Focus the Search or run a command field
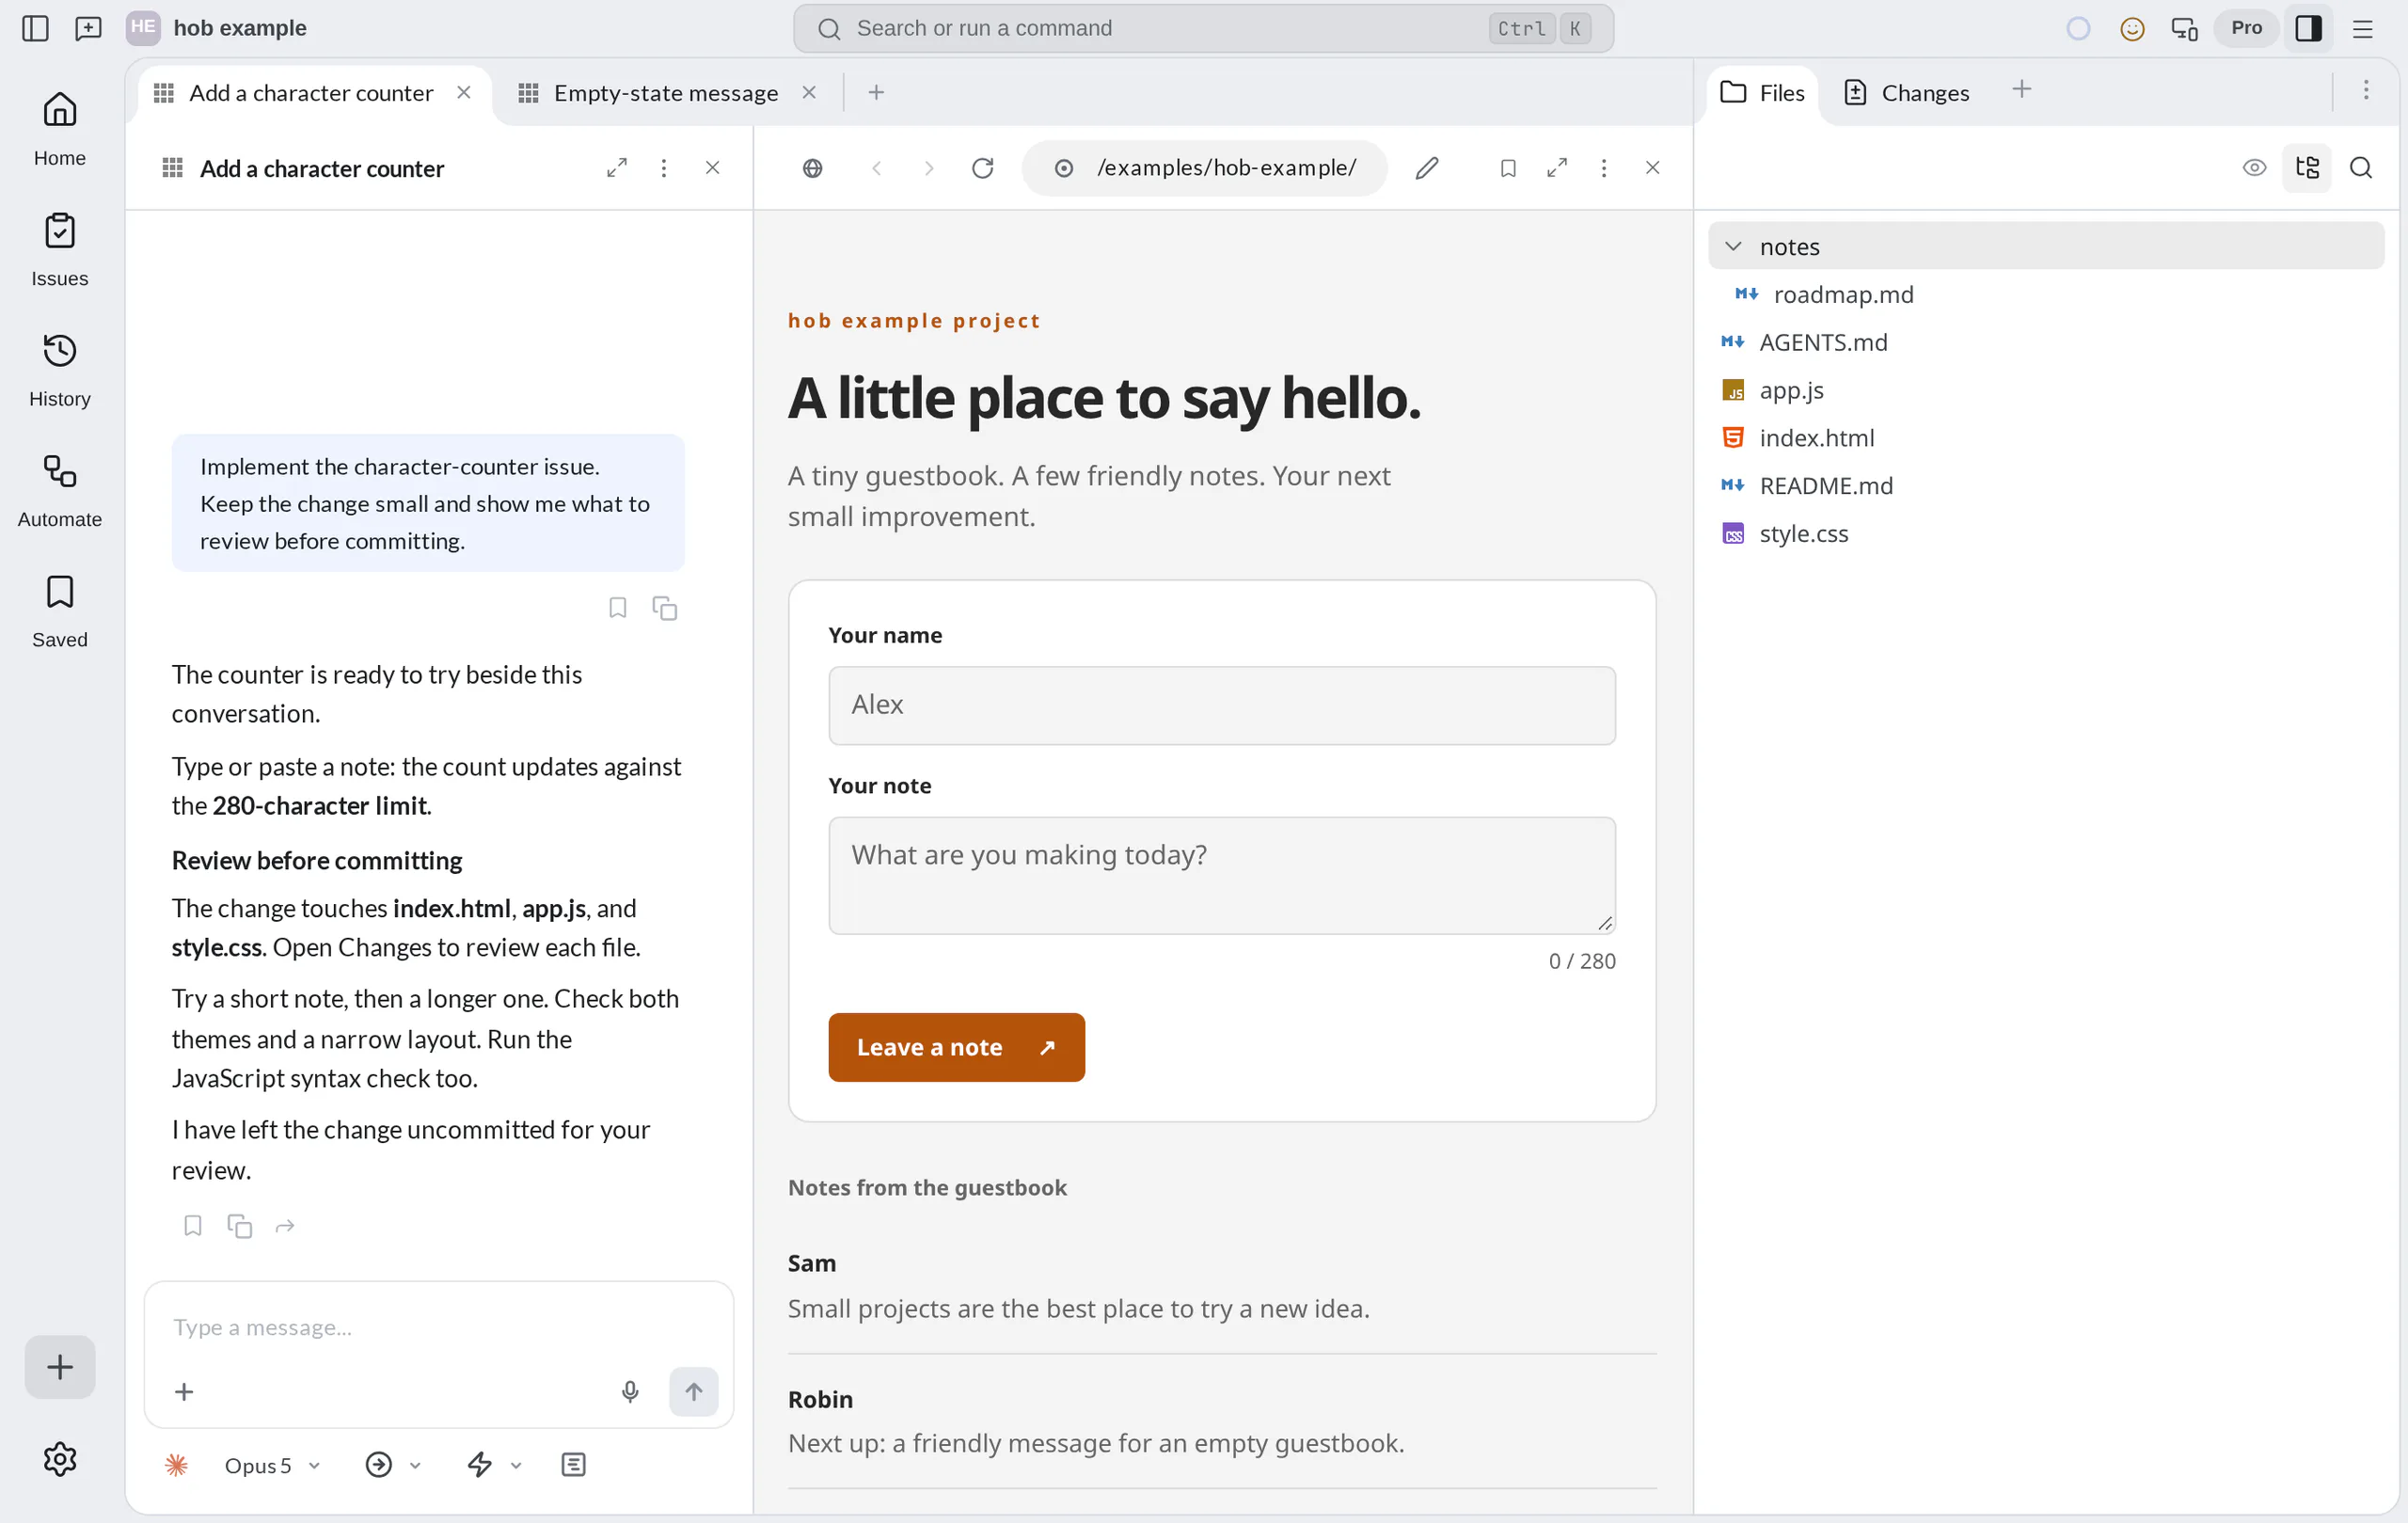 coord(1203,28)
